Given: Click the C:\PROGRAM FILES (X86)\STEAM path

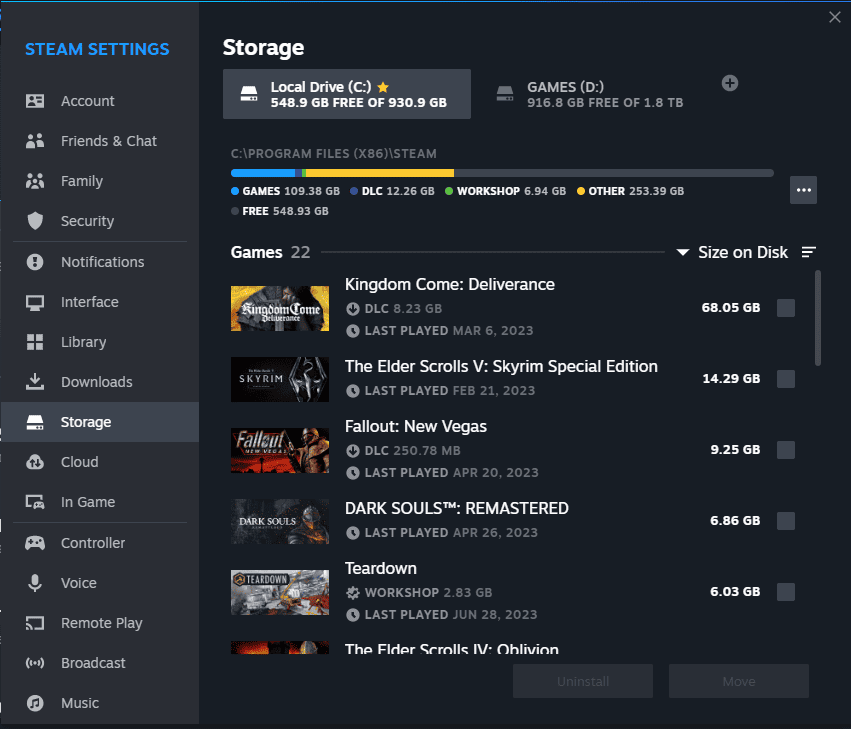Looking at the screenshot, I should coord(334,154).
